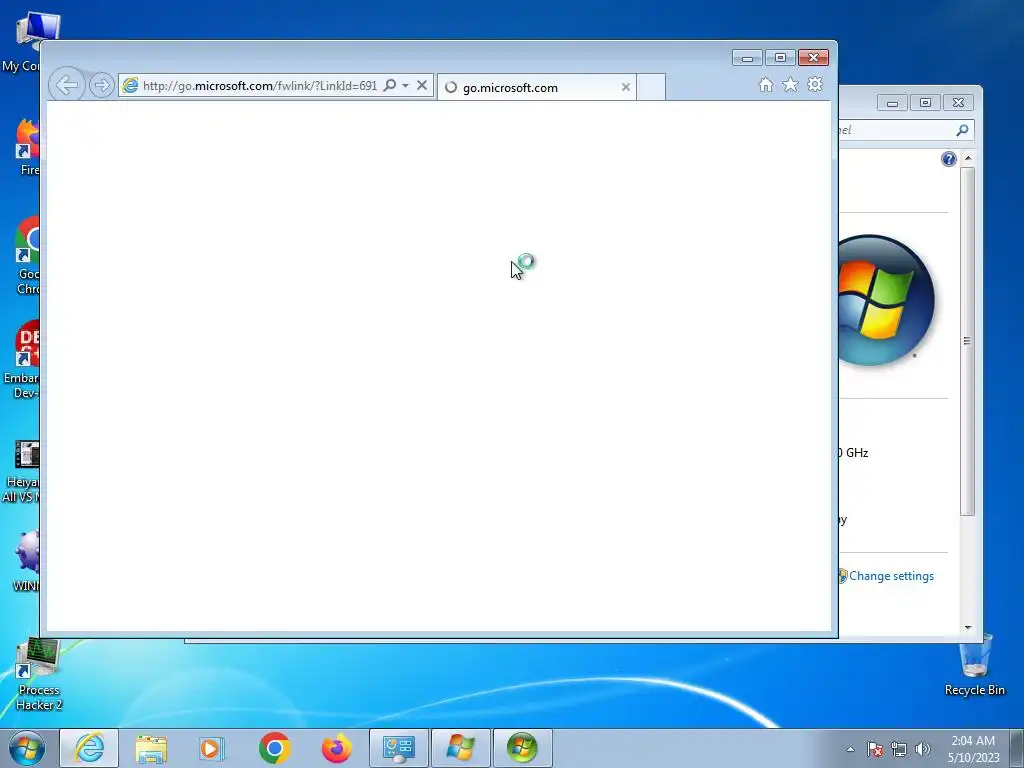Click the address bar URL field

pyautogui.click(x=259, y=86)
